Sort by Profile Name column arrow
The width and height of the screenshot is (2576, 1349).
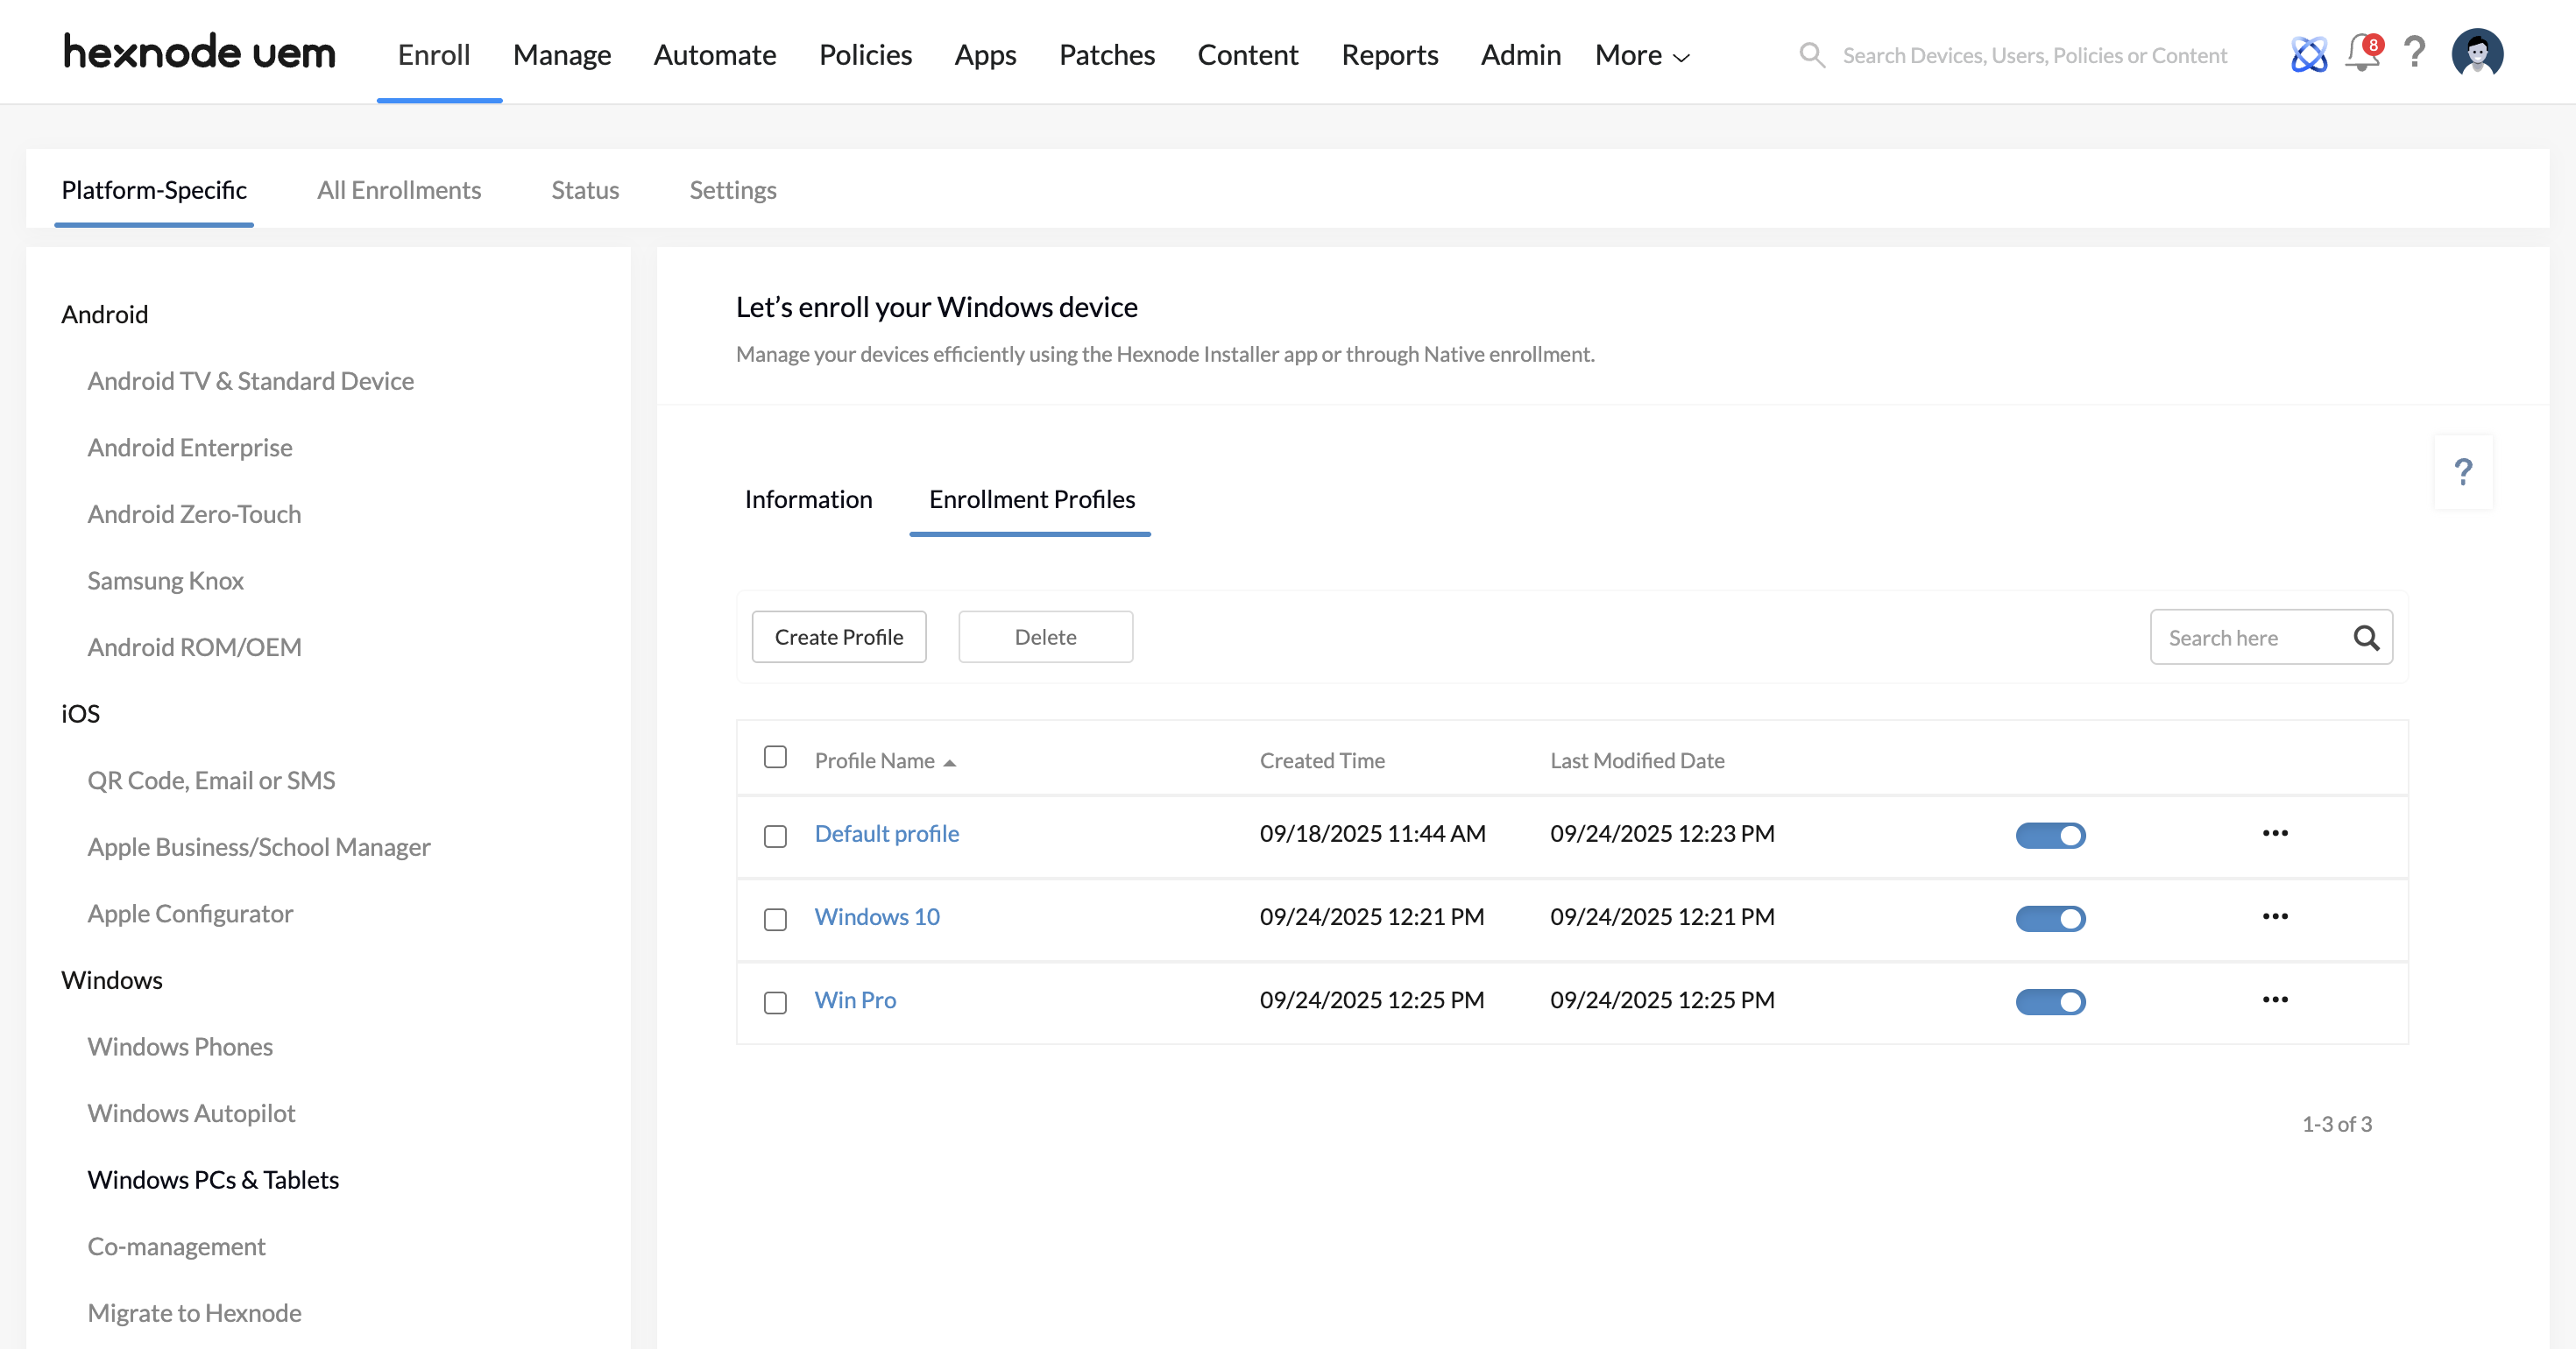pos(949,763)
